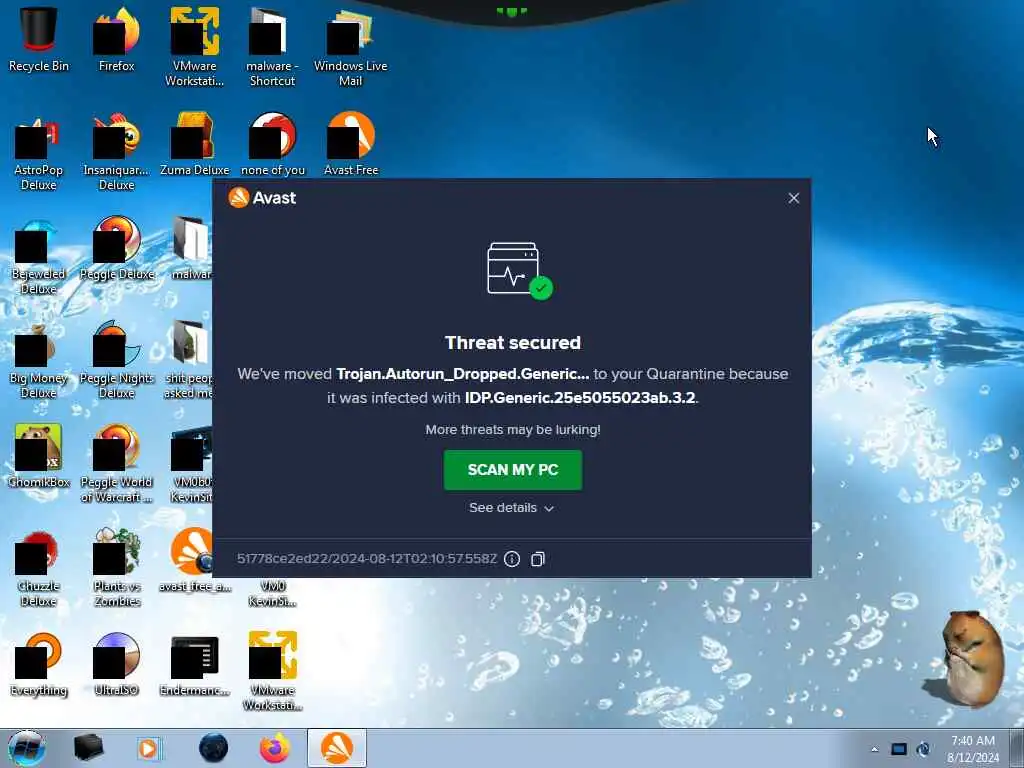Copy the threat ID with copy icon
Screen dimensions: 1024x768
[537, 559]
